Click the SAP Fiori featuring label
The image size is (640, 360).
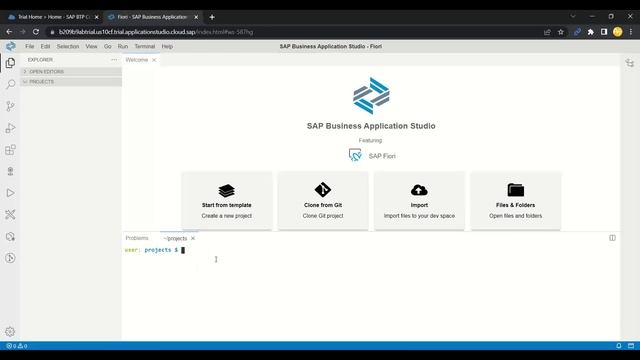click(382, 156)
